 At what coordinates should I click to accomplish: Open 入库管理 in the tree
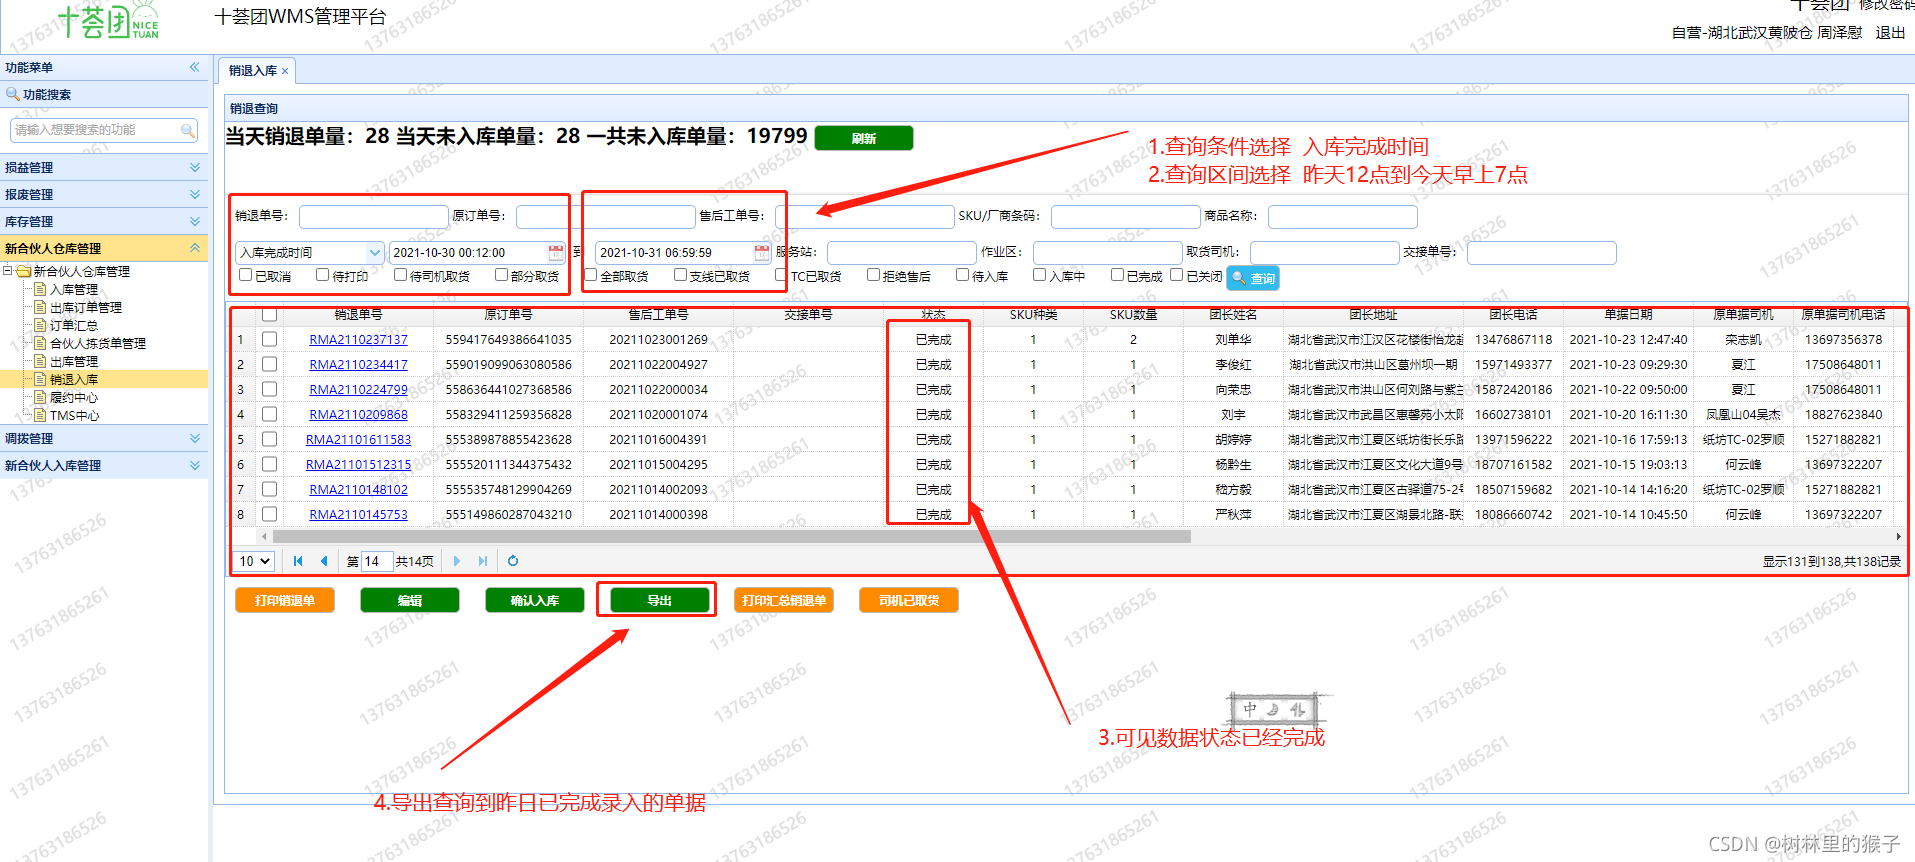pos(74,289)
